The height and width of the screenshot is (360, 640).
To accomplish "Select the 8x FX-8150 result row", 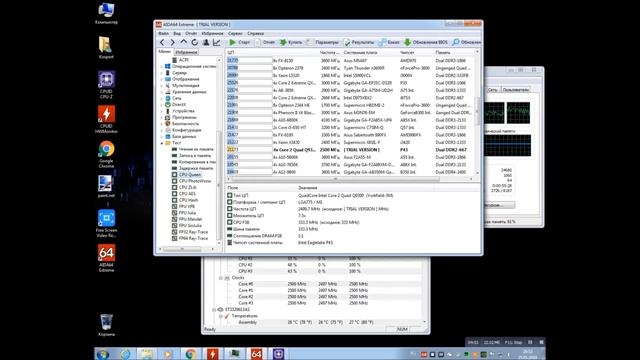I will point(350,60).
